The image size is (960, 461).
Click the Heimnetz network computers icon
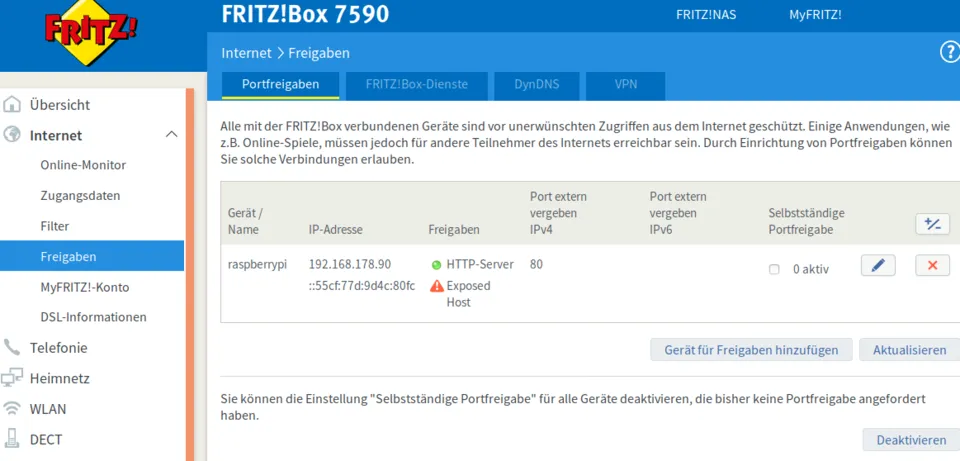pyautogui.click(x=12, y=378)
